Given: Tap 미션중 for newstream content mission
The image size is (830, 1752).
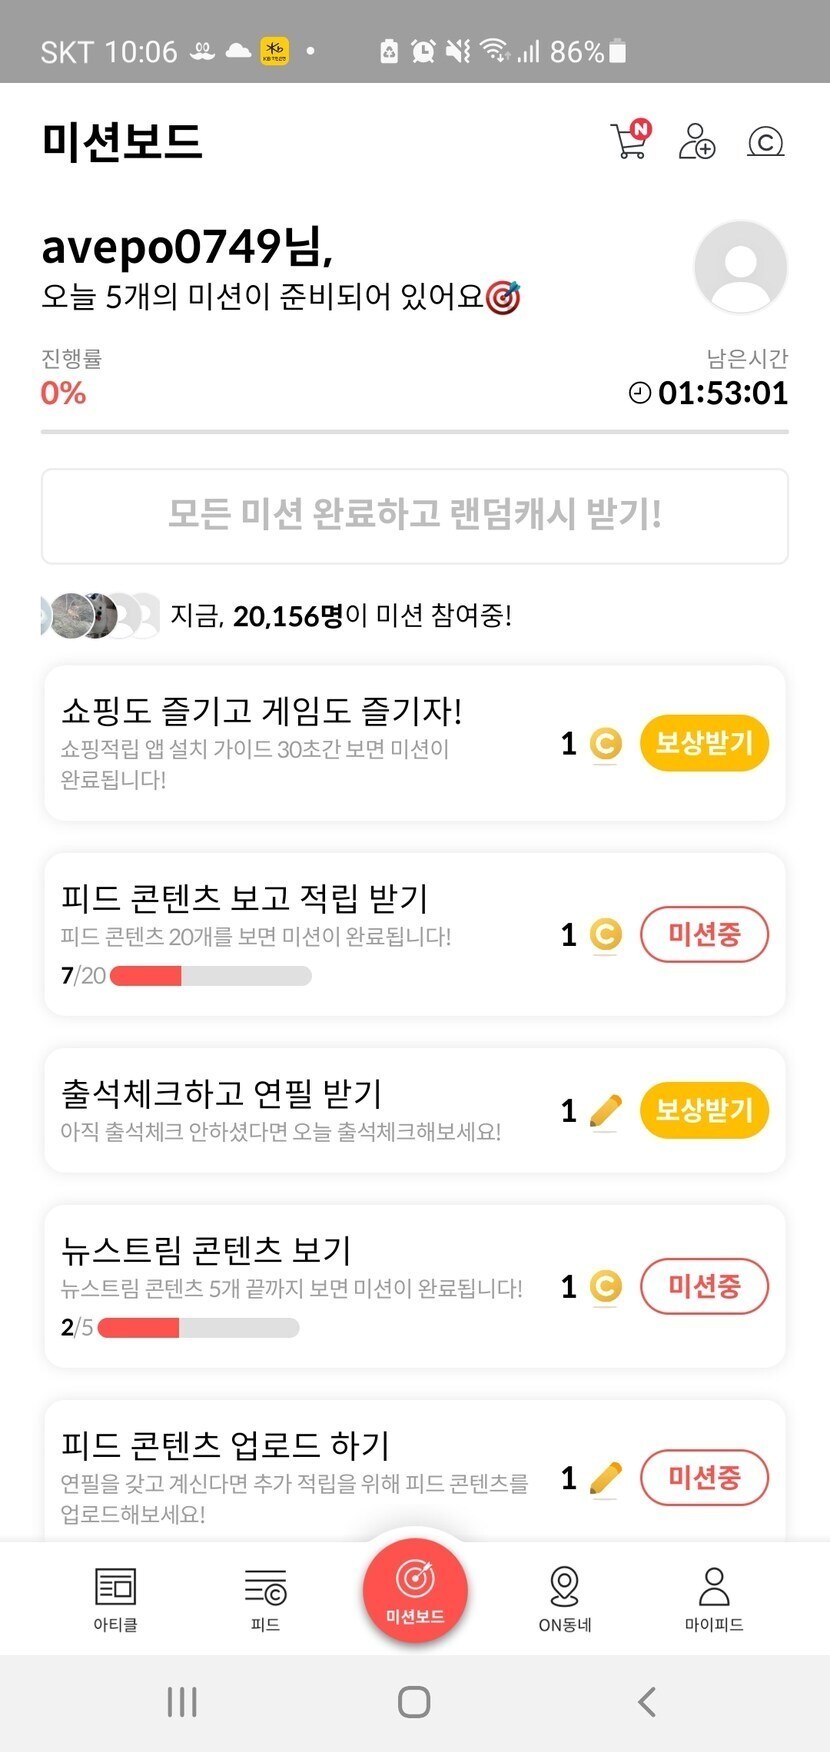Looking at the screenshot, I should pos(704,1286).
